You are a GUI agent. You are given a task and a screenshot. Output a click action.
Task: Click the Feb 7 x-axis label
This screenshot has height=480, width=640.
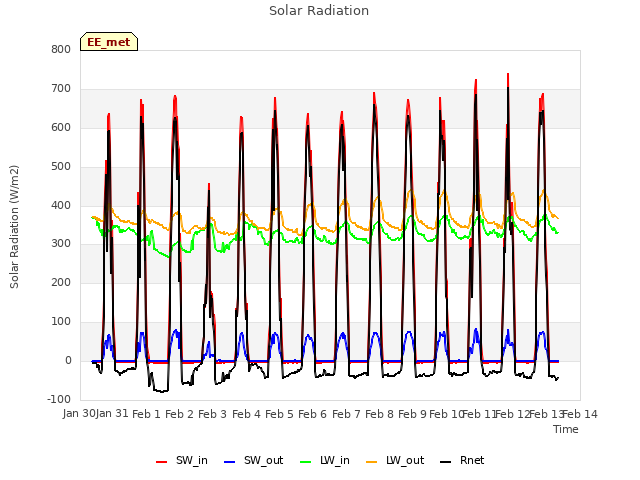(x=346, y=414)
